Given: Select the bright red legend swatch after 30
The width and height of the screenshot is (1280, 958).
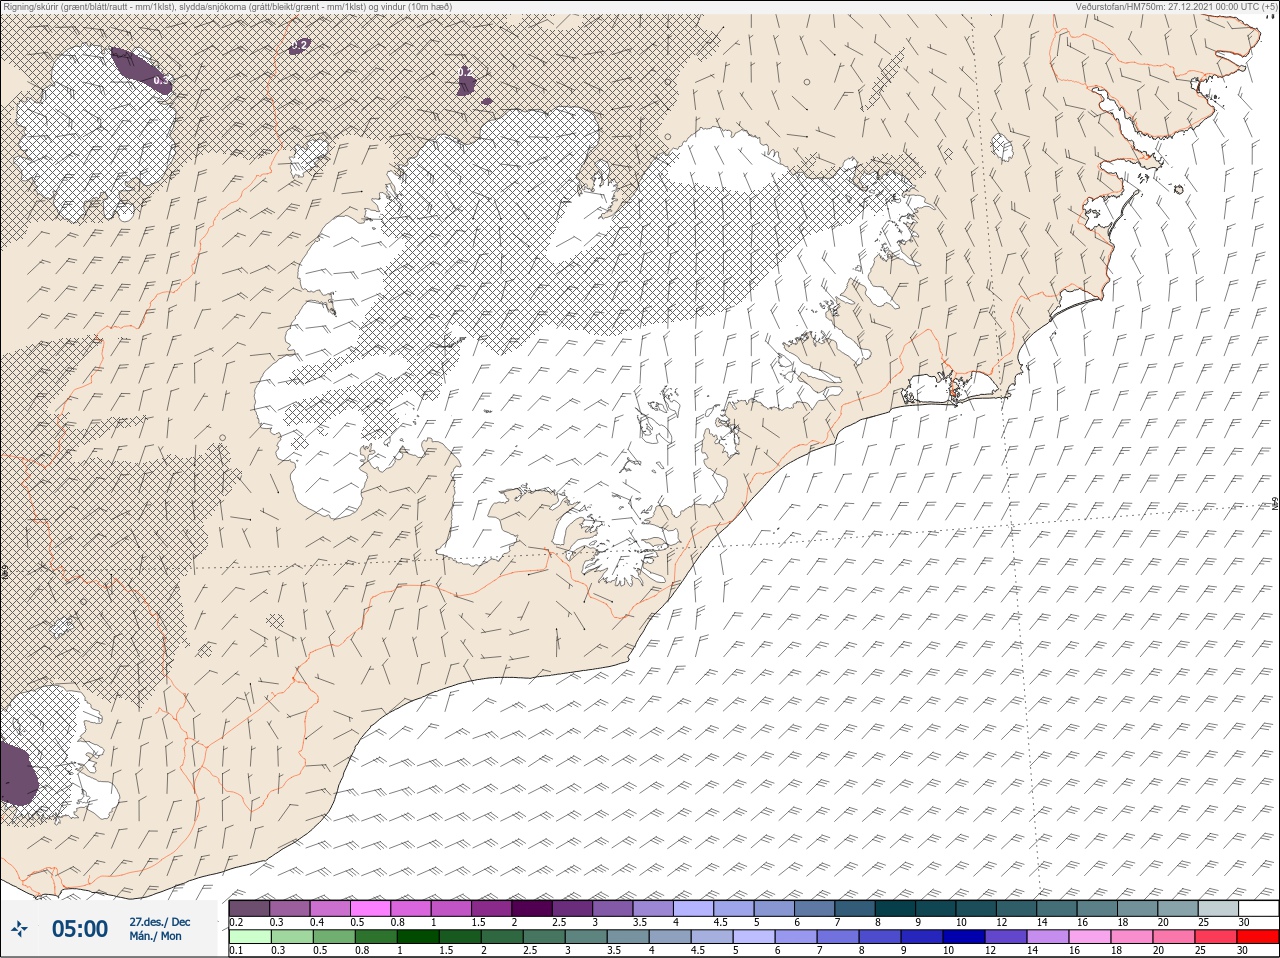Looking at the screenshot, I should coord(1259,937).
